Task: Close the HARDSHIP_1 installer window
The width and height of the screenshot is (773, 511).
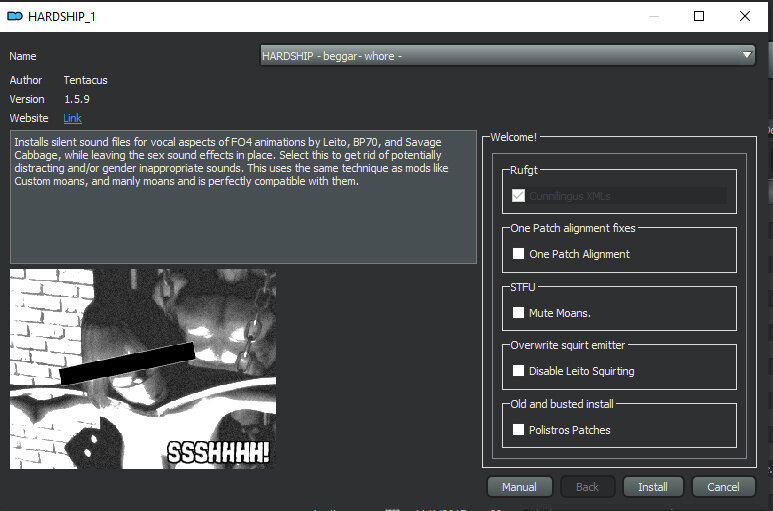Action: tap(745, 16)
